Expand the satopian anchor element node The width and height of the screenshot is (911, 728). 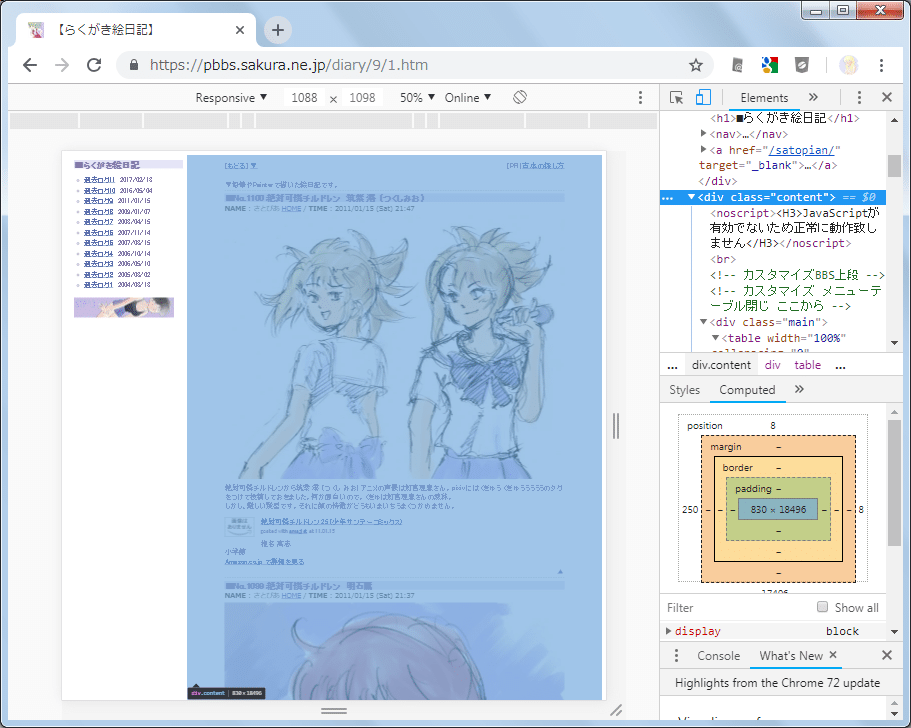[x=704, y=149]
